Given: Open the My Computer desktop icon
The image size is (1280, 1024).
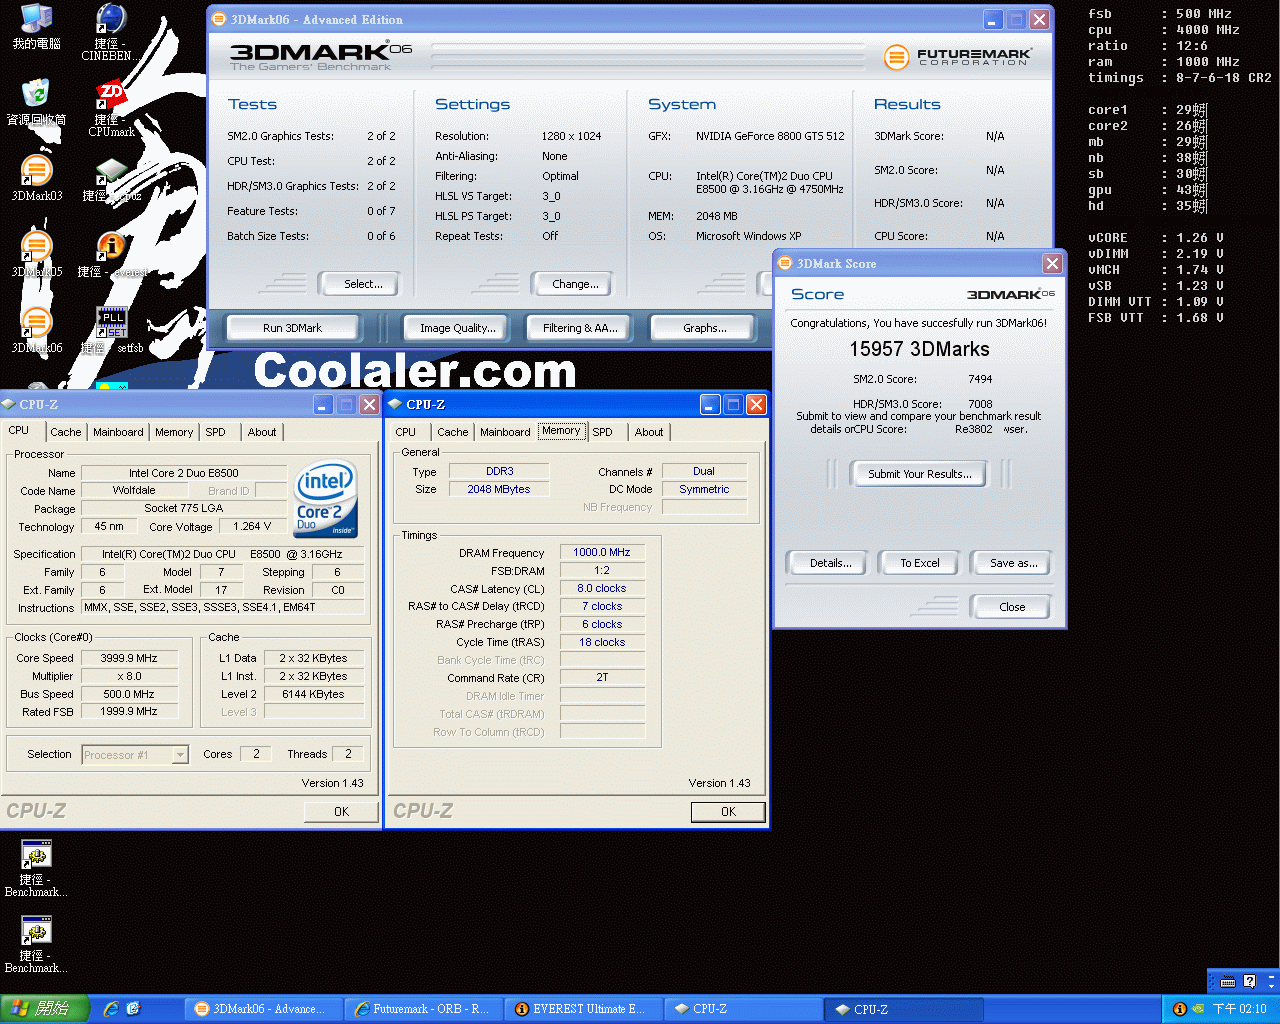Looking at the screenshot, I should tap(36, 27).
